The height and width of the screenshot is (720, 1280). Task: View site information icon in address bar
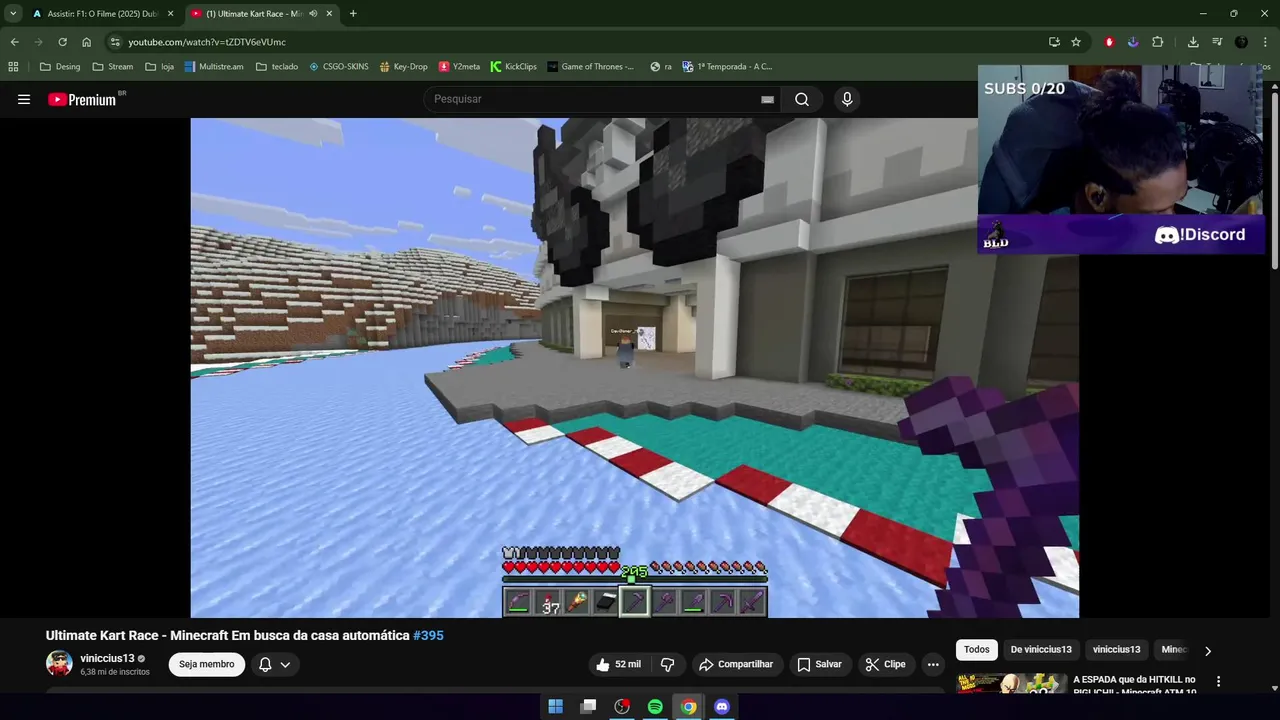tap(115, 42)
